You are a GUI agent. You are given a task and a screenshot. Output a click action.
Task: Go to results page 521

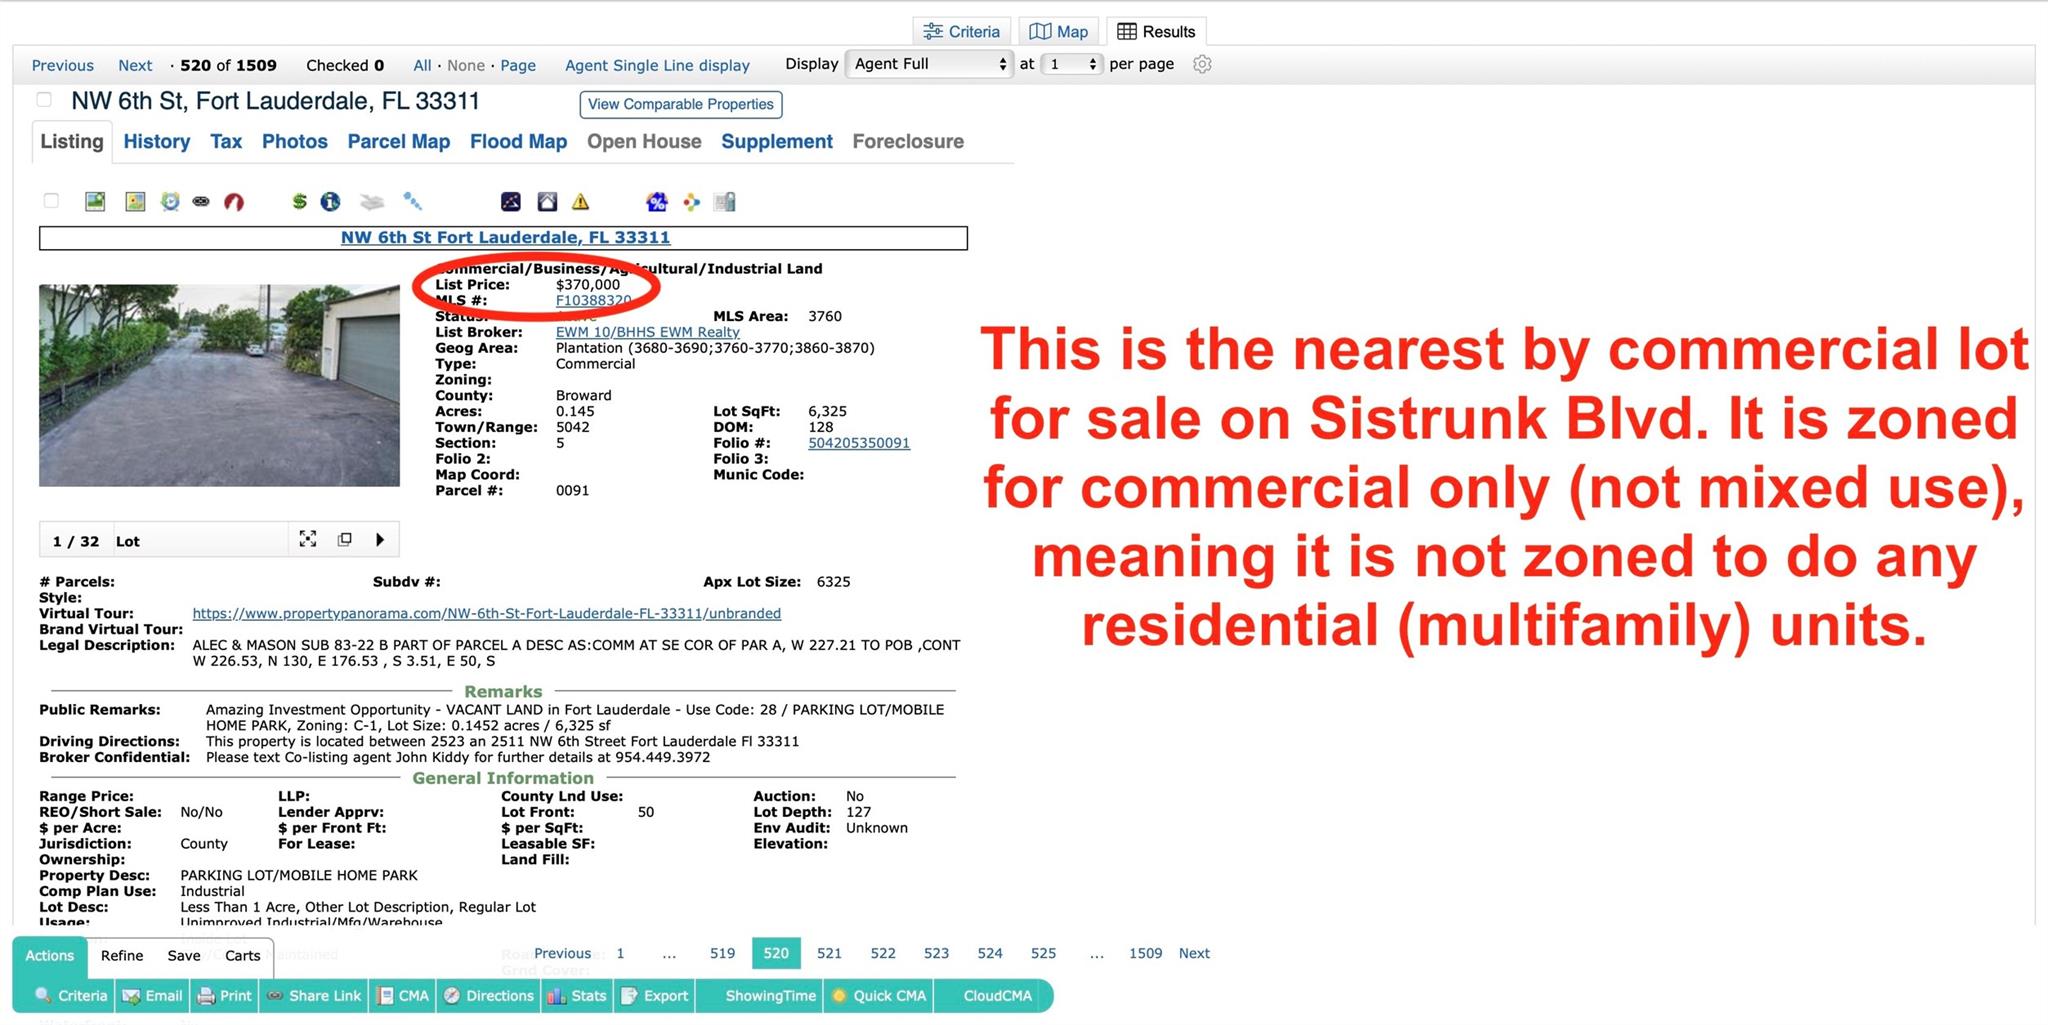(829, 953)
